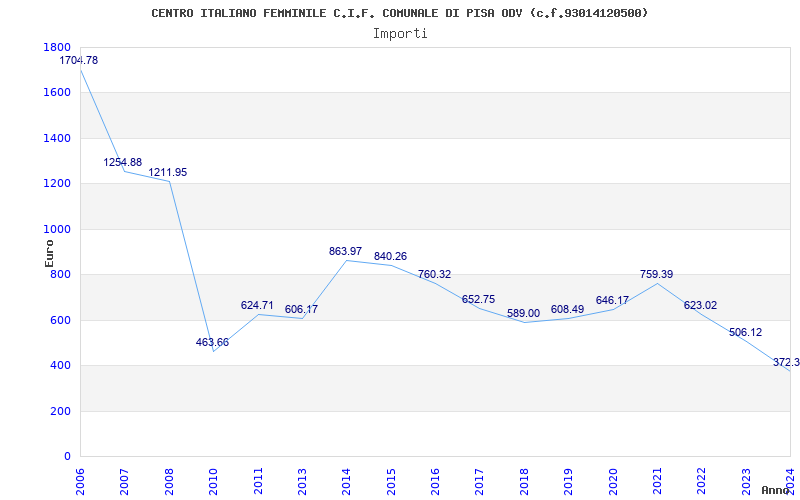Click the 2020 x-axis year label

(613, 481)
